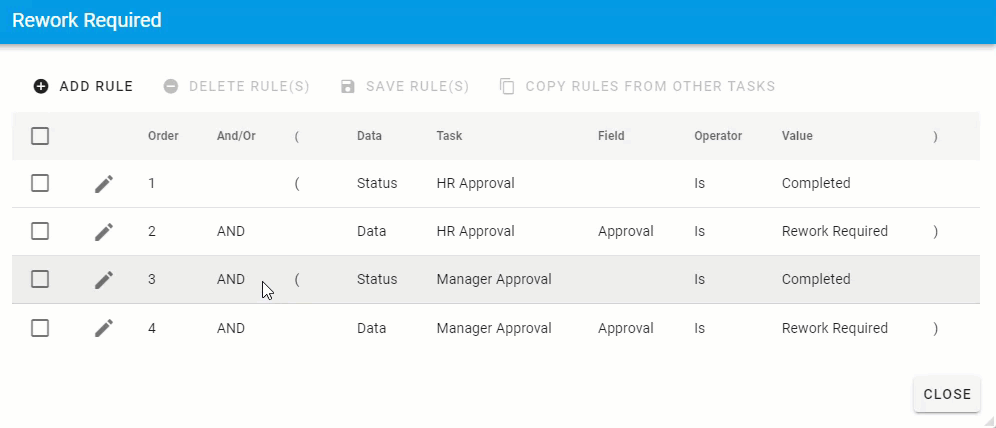
Task: Tick the checkbox for rule 4
Action: coord(40,328)
